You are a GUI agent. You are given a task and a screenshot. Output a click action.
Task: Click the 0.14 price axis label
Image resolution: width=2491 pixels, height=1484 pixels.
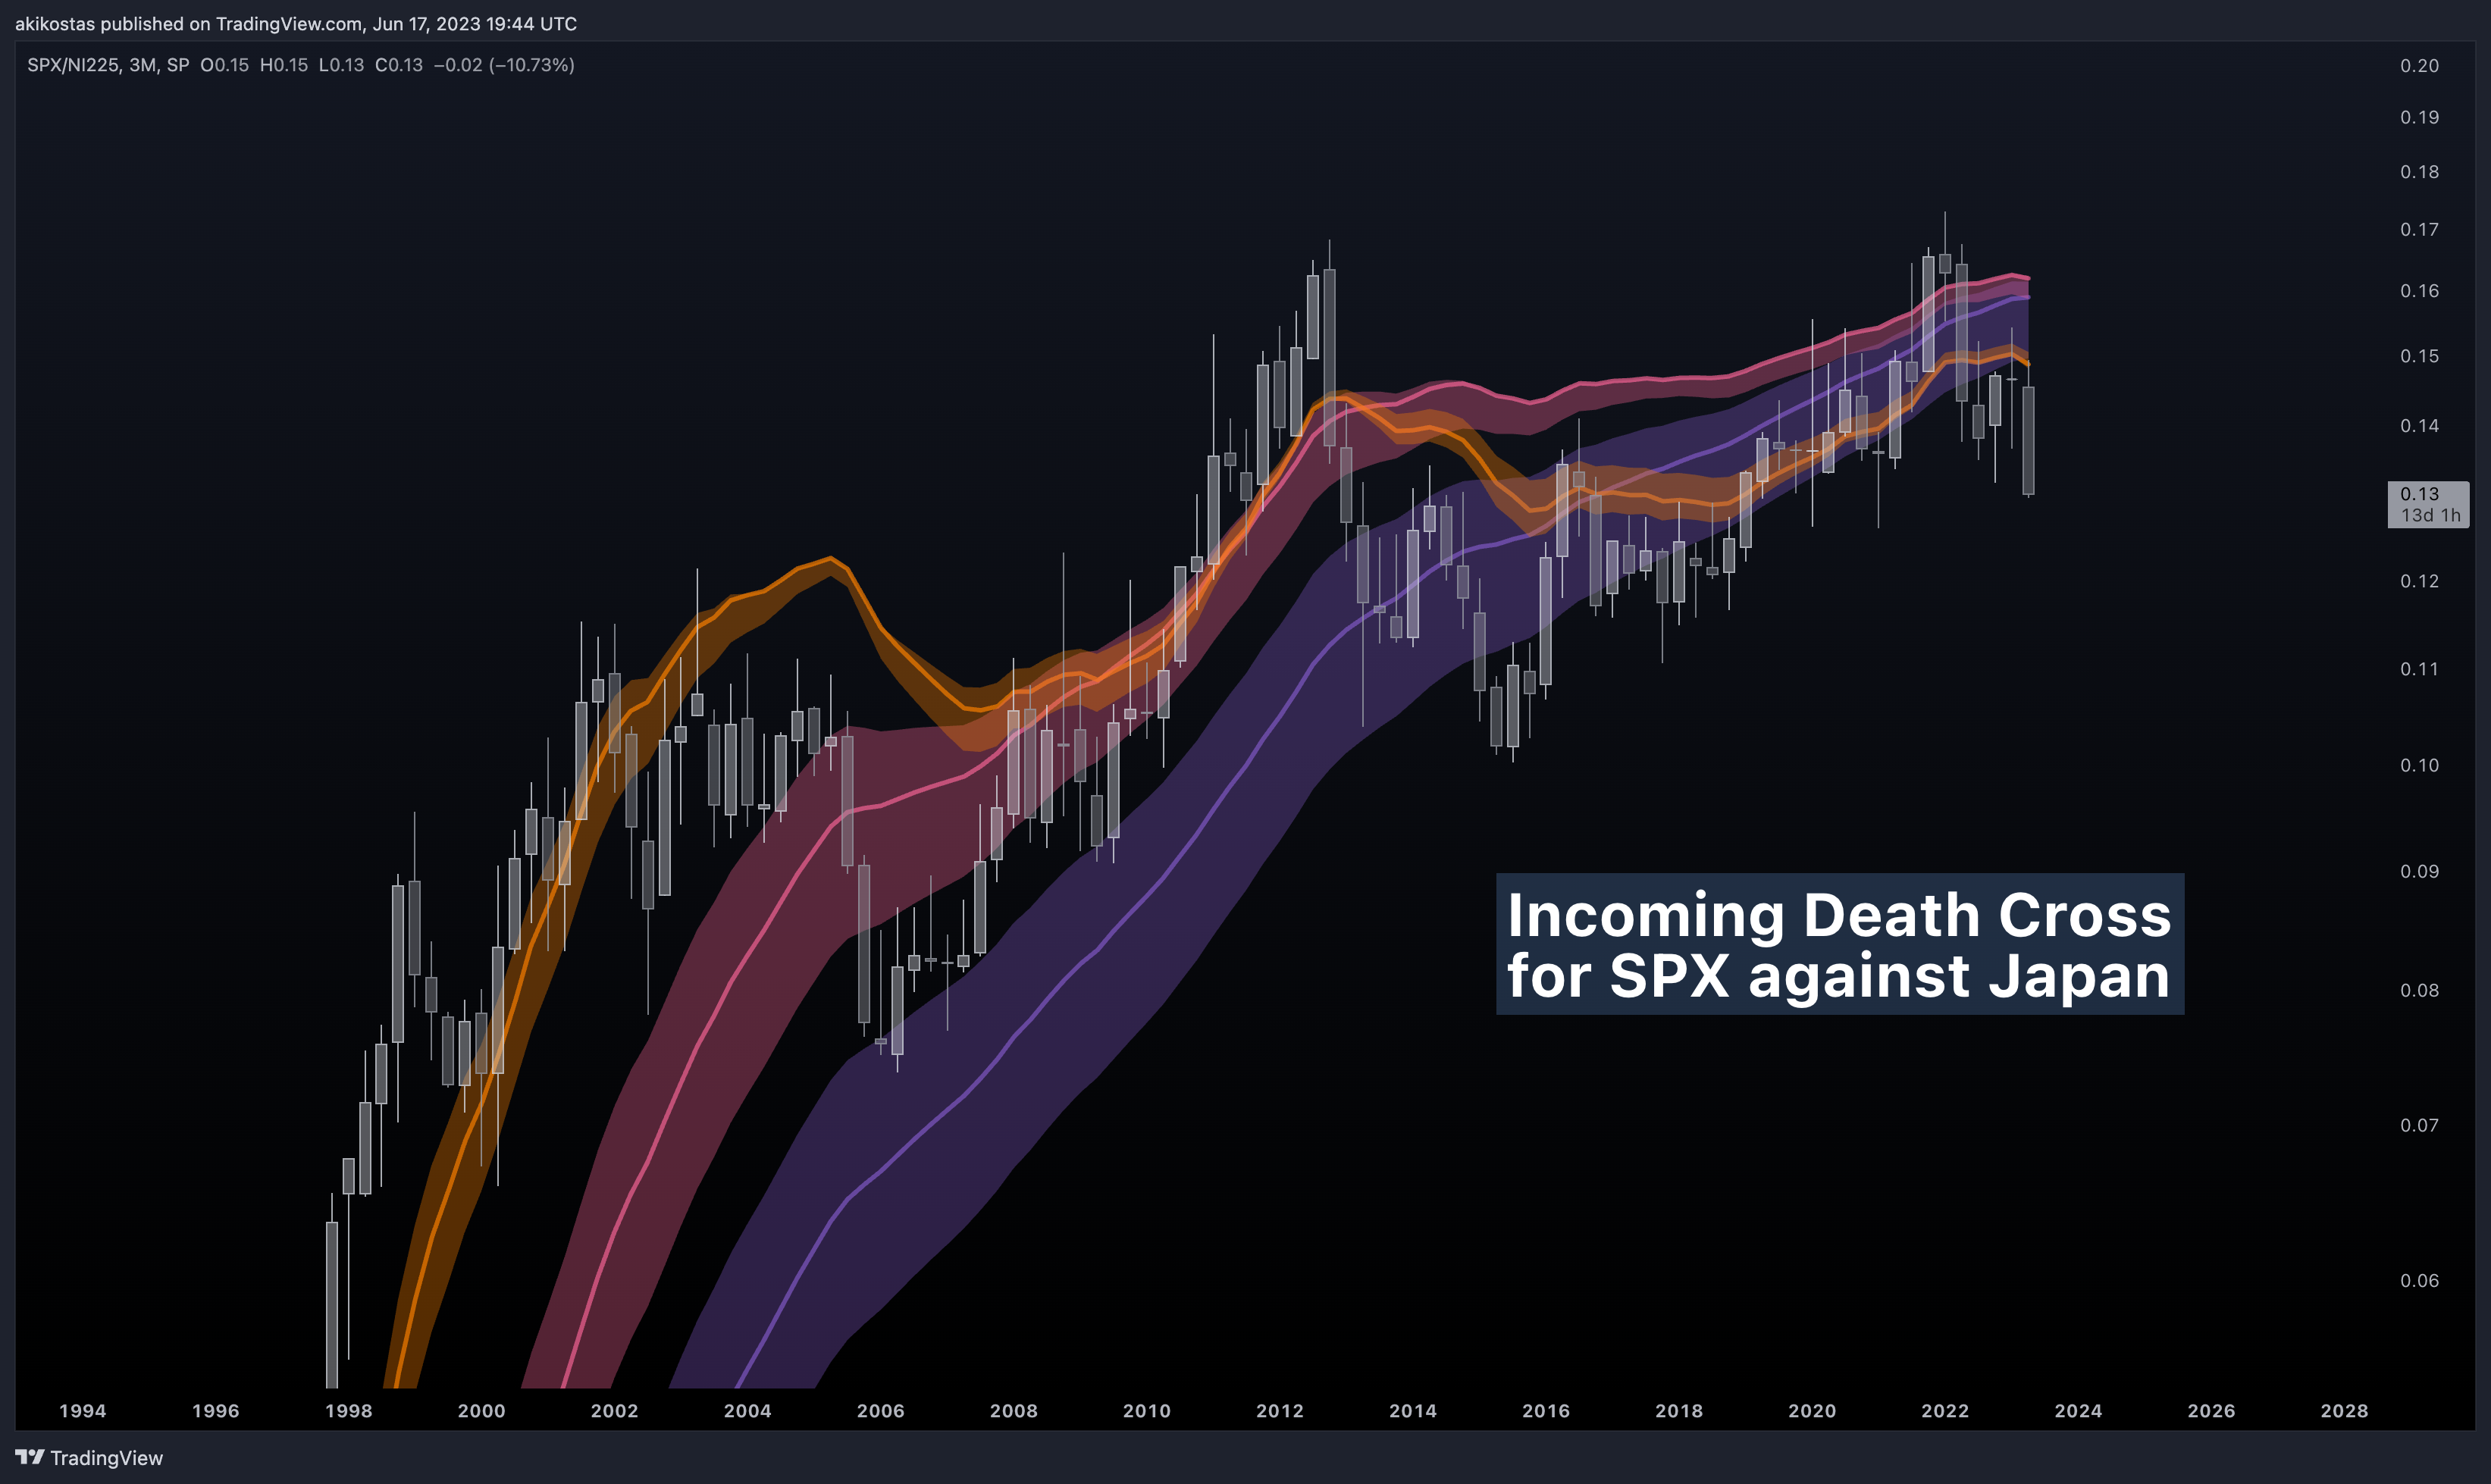click(x=2419, y=426)
